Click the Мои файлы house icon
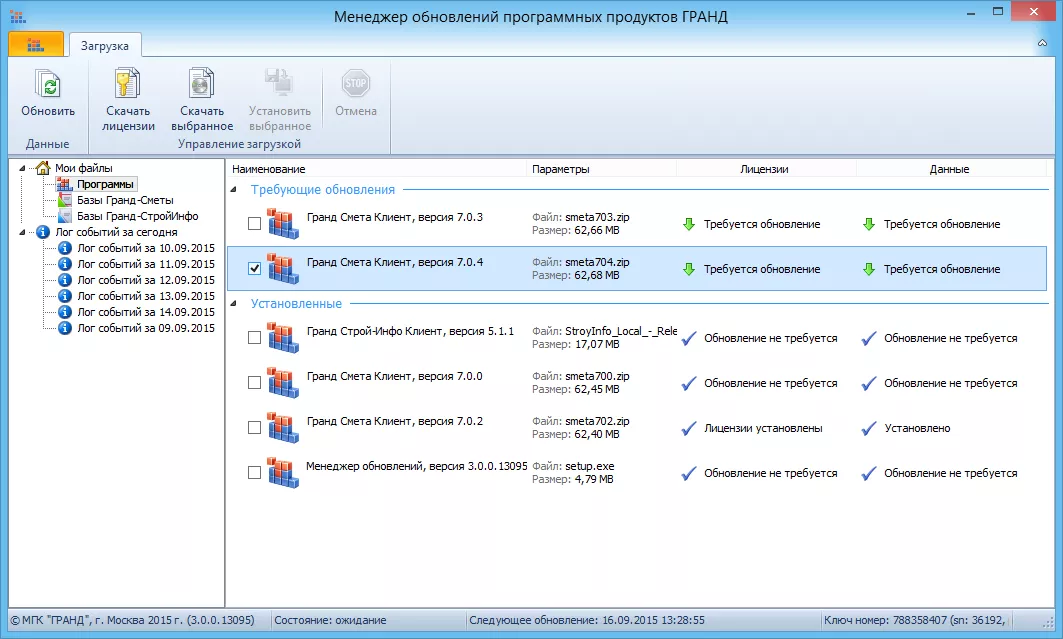The width and height of the screenshot is (1063, 639). click(x=43, y=167)
